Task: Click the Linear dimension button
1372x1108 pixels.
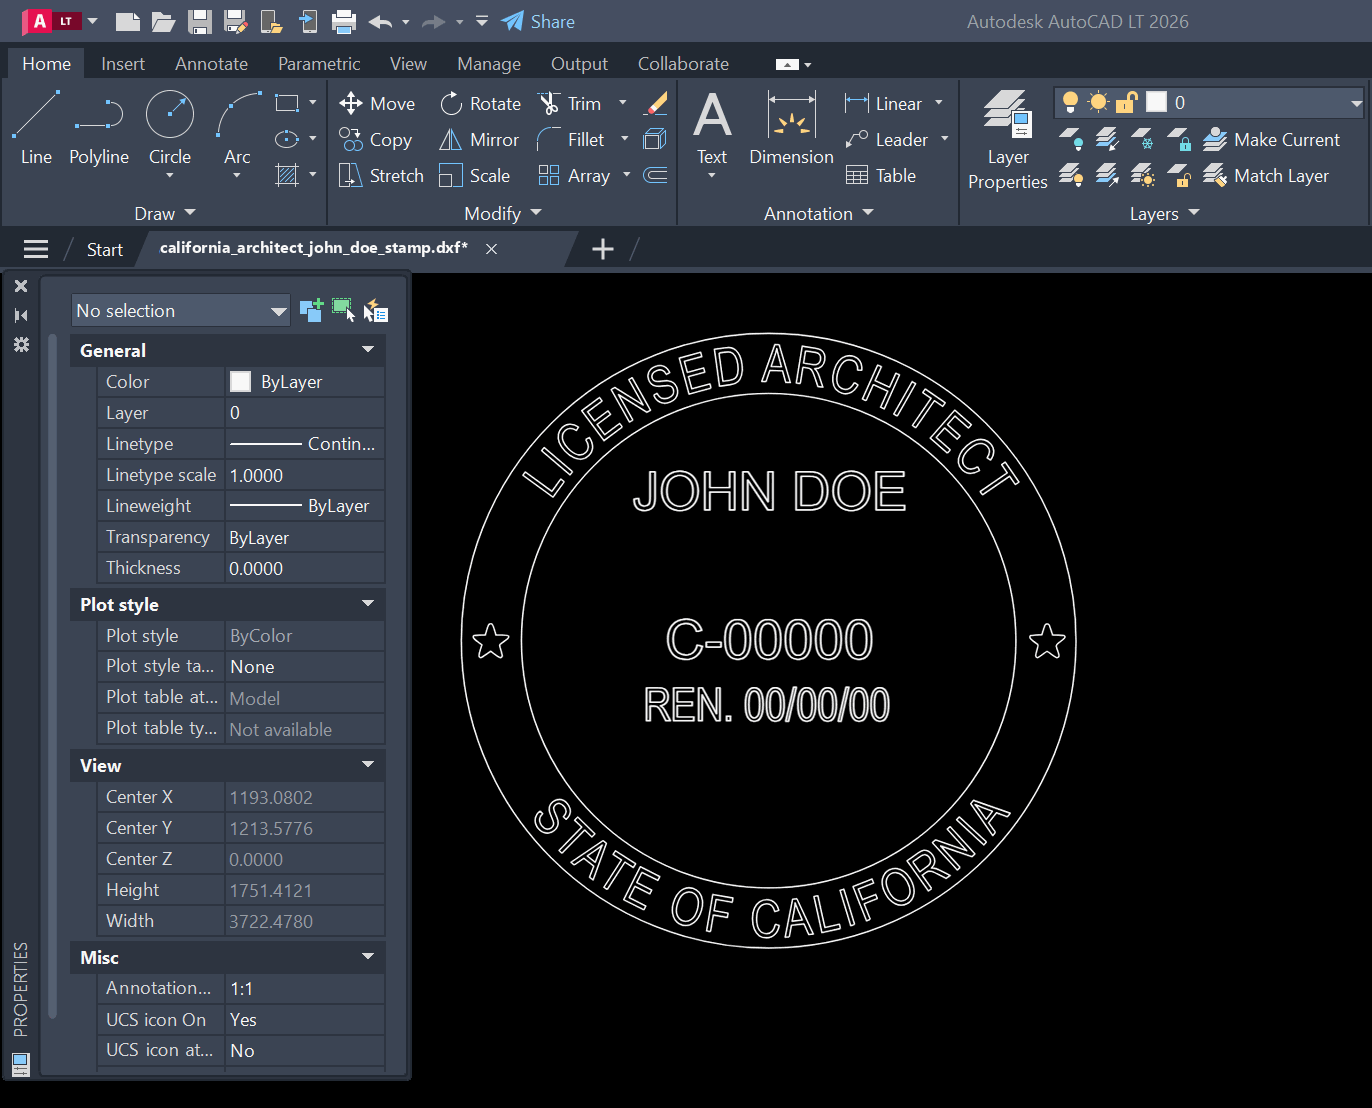Action: 884,103
